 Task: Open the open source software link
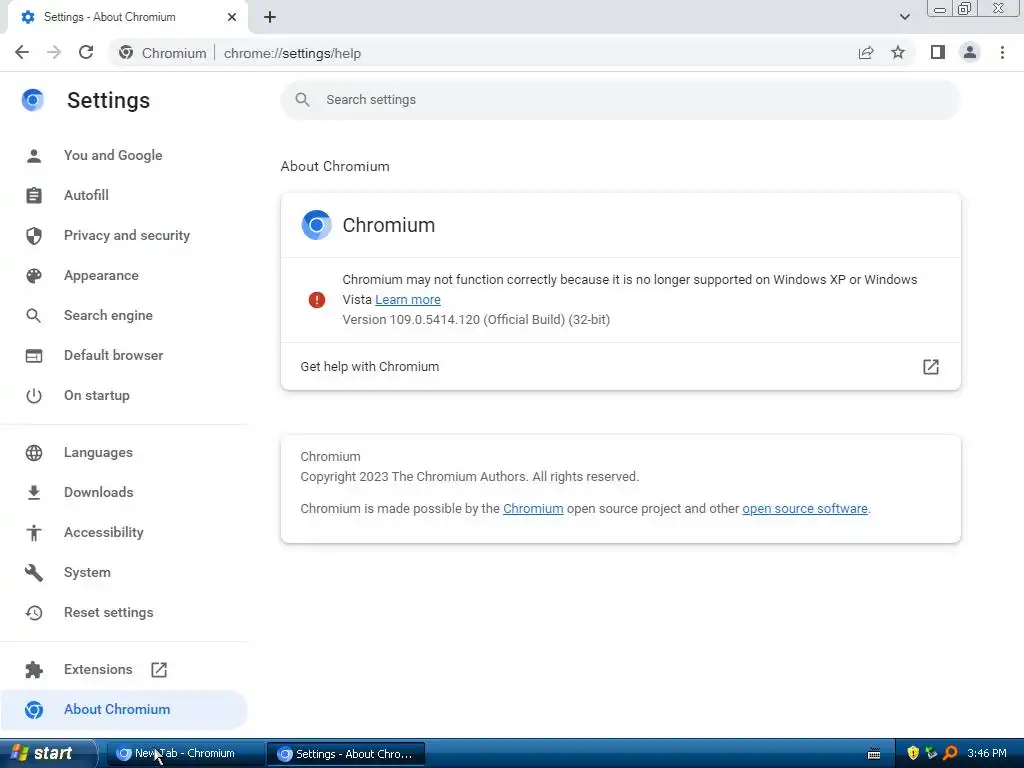(805, 509)
